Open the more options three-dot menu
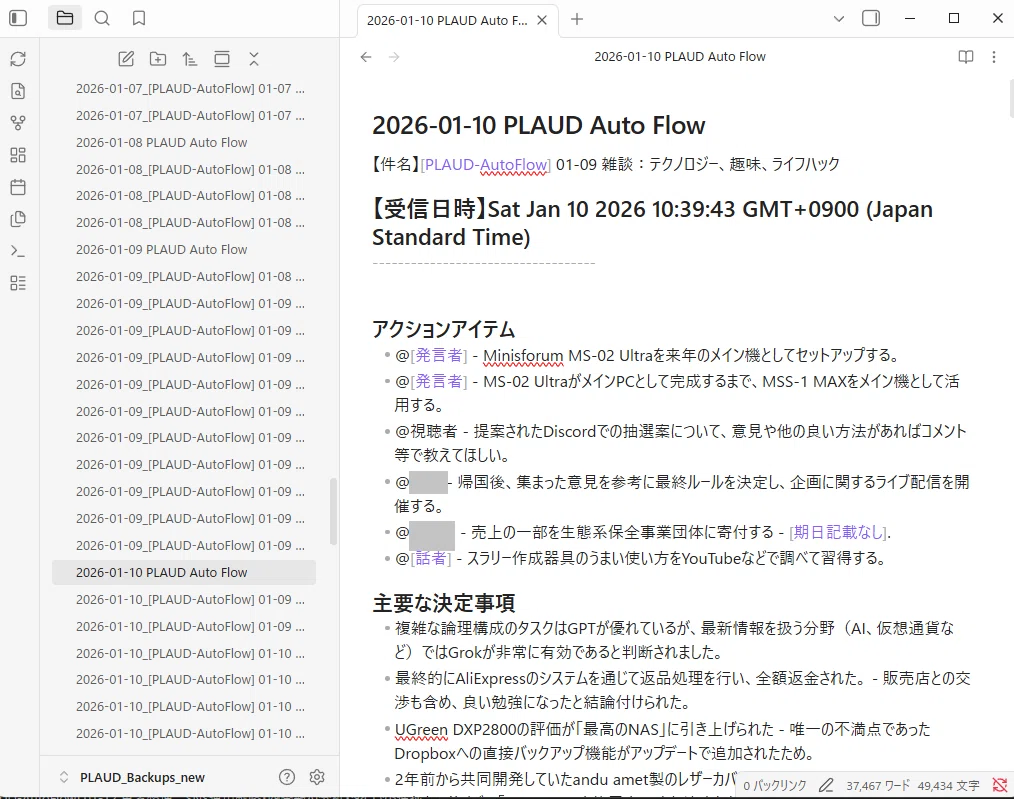 click(994, 57)
